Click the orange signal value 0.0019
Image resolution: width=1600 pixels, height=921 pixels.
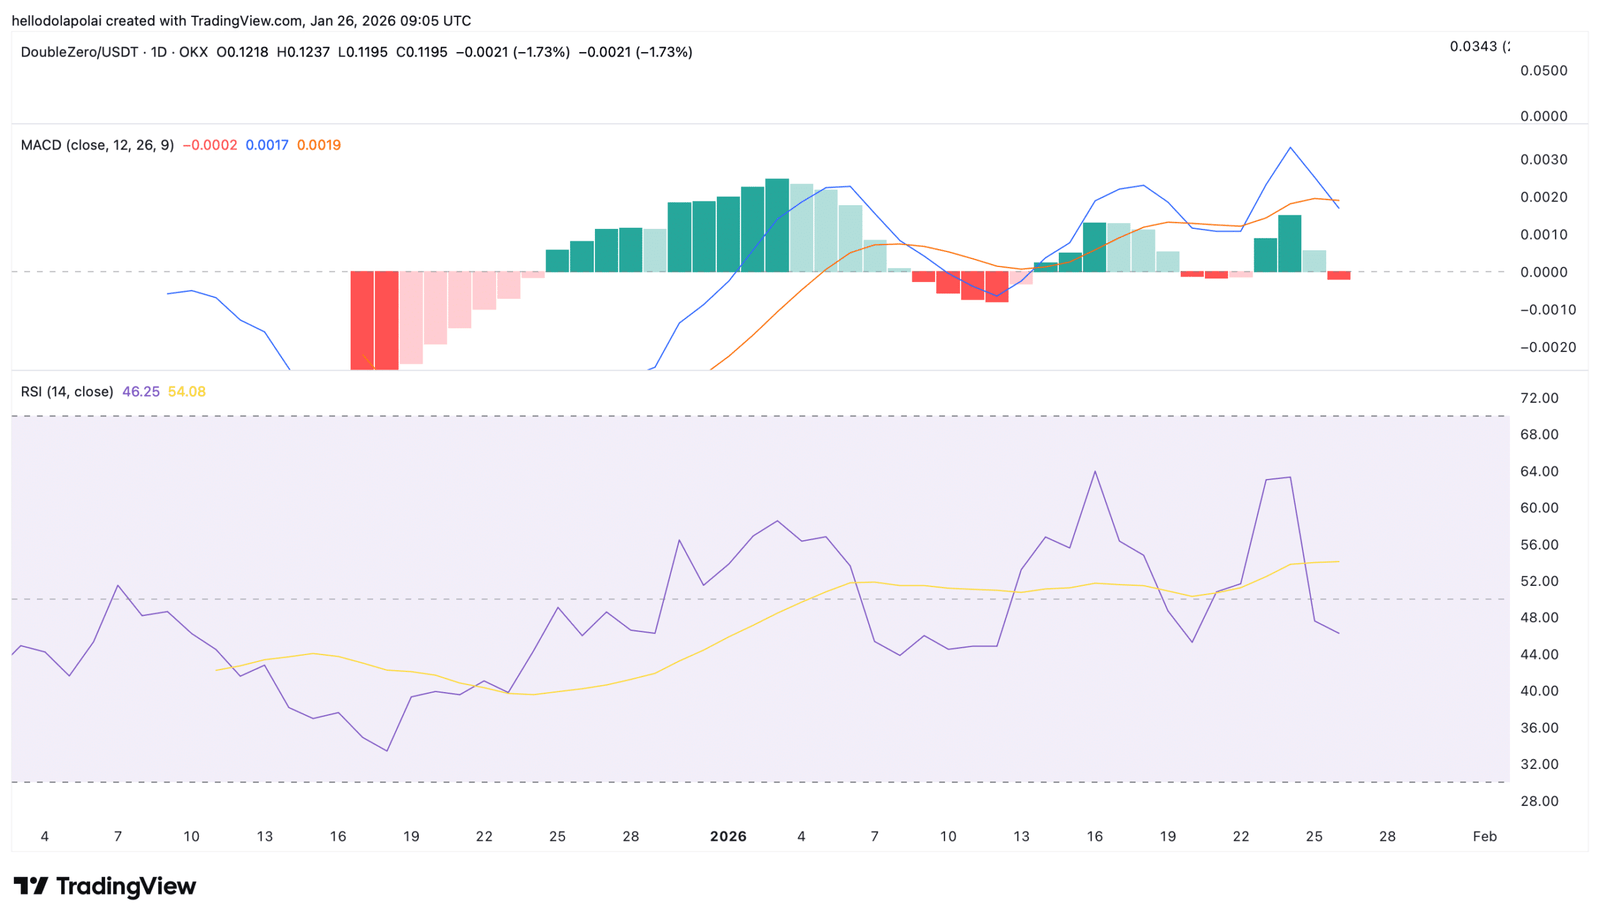tap(319, 145)
